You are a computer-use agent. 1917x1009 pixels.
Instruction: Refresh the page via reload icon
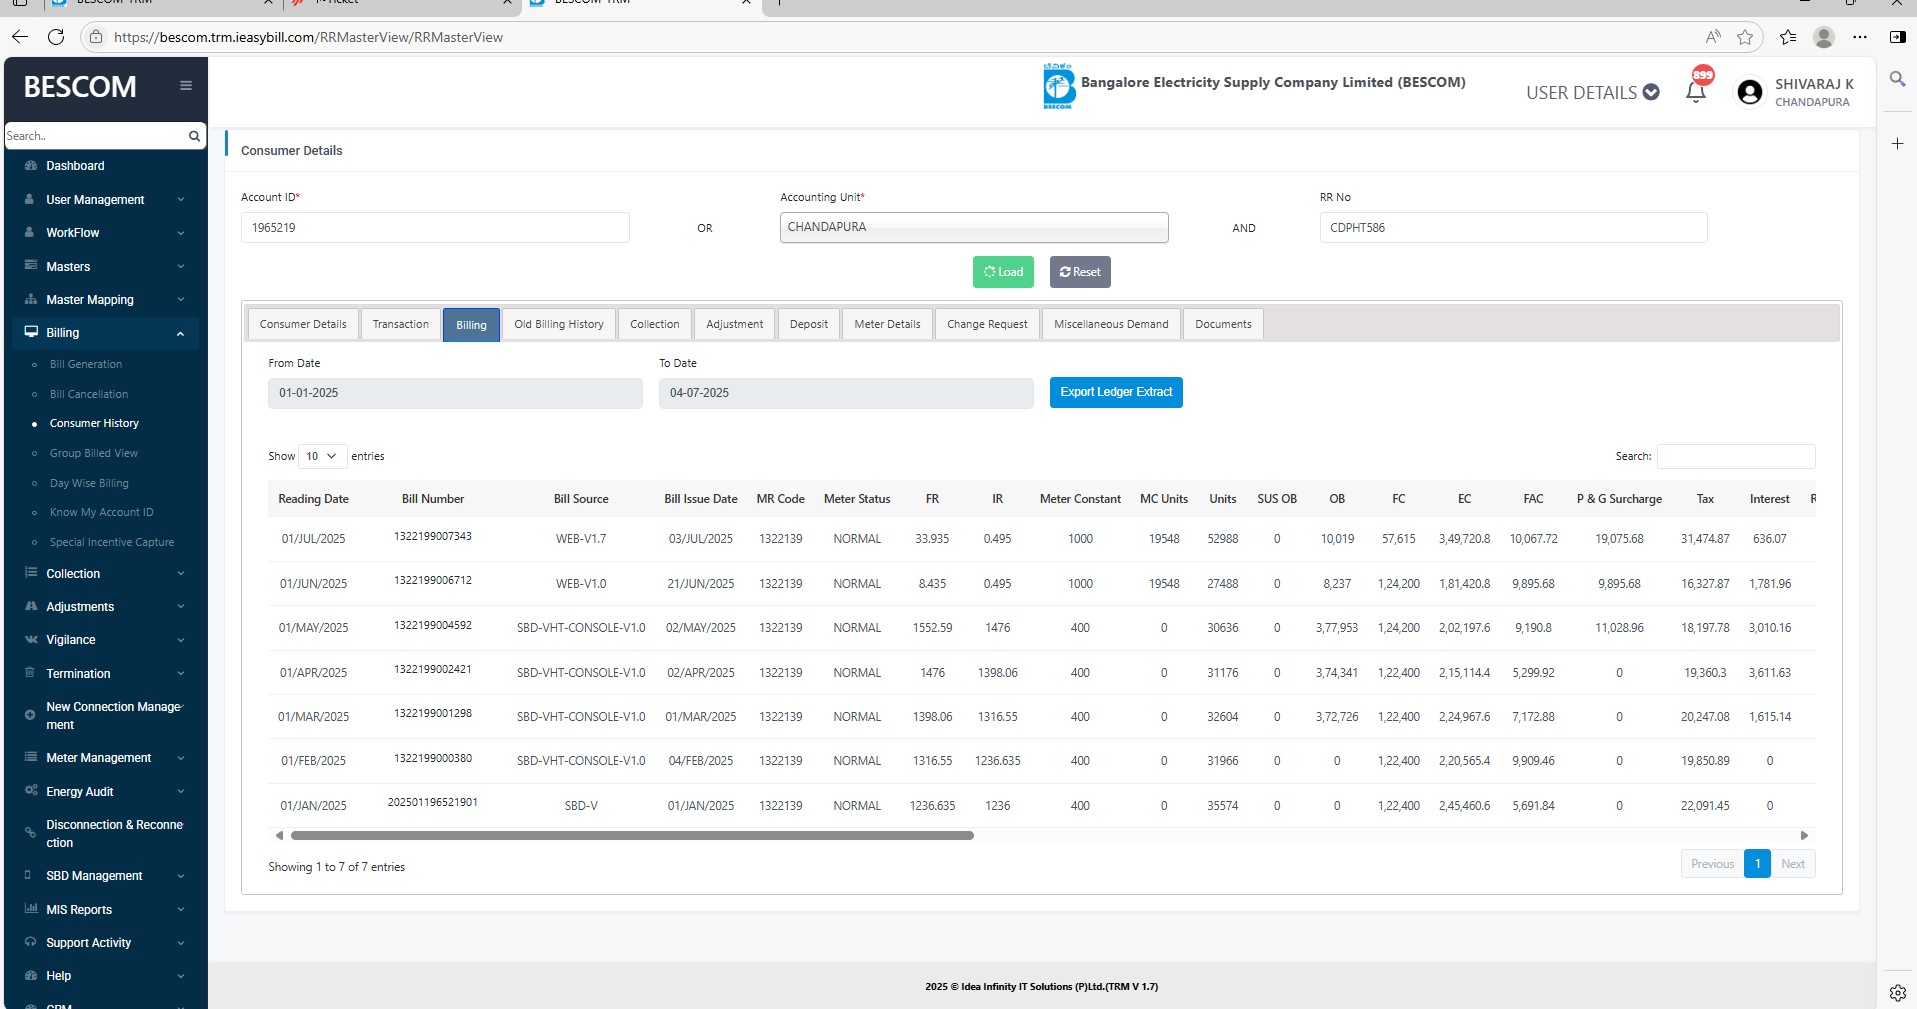[56, 37]
